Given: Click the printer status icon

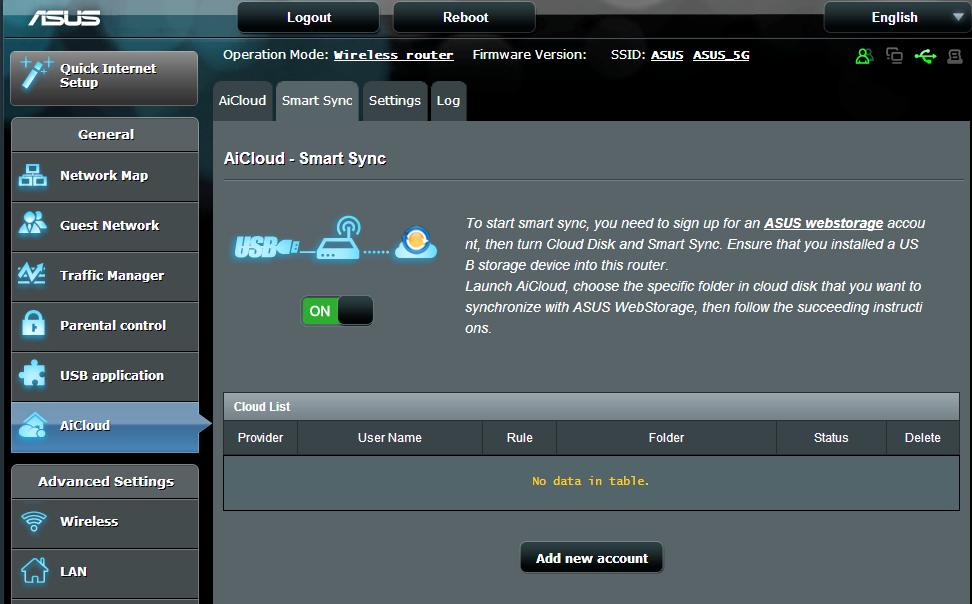Looking at the screenshot, I should coord(955,56).
